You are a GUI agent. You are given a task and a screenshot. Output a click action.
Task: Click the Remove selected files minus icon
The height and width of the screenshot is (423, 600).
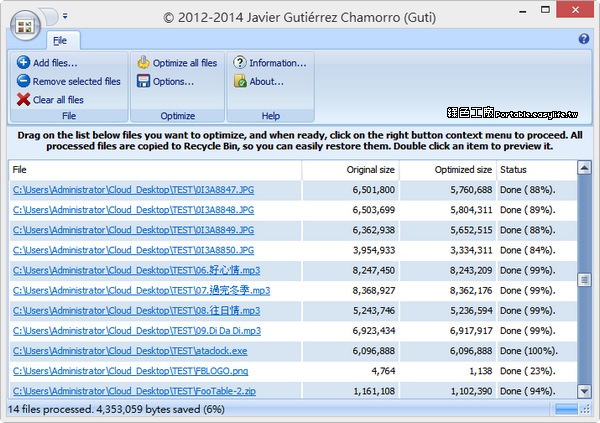click(23, 81)
